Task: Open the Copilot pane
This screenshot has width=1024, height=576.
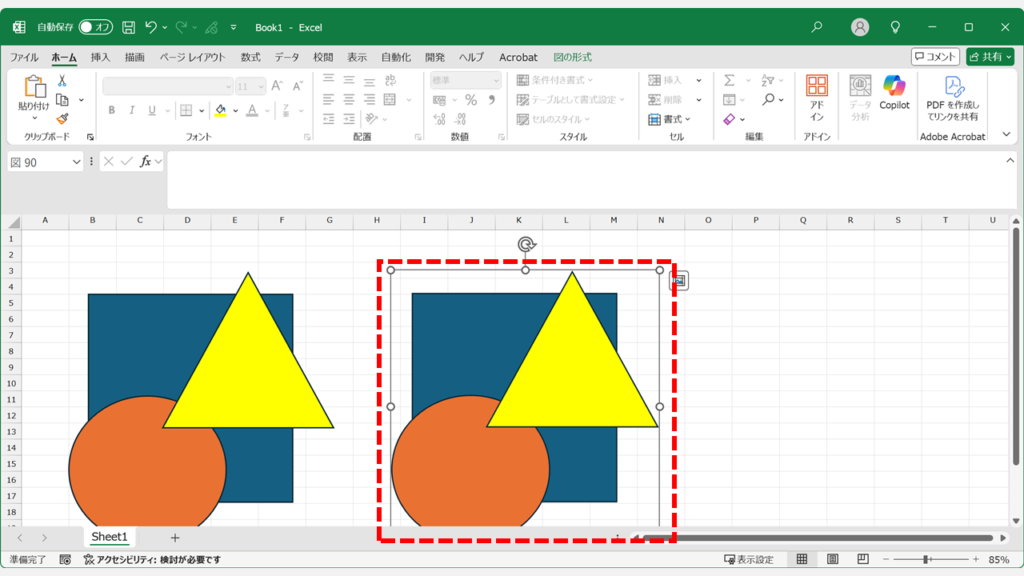Action: 894,92
